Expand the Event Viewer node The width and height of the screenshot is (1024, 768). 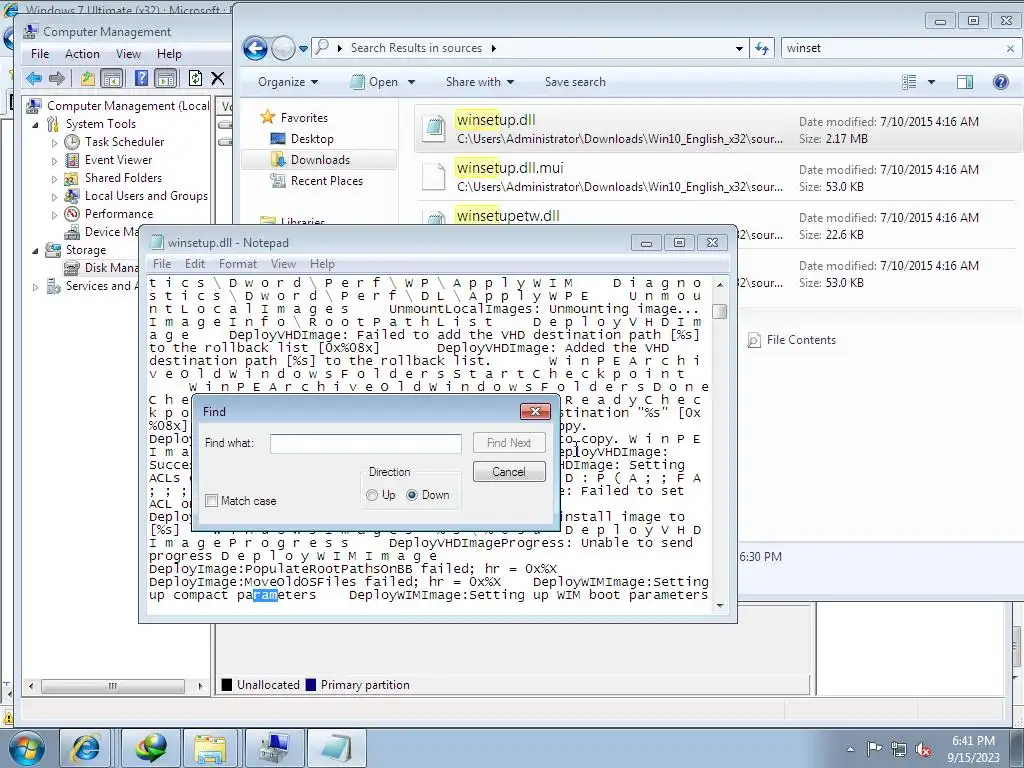tap(54, 160)
